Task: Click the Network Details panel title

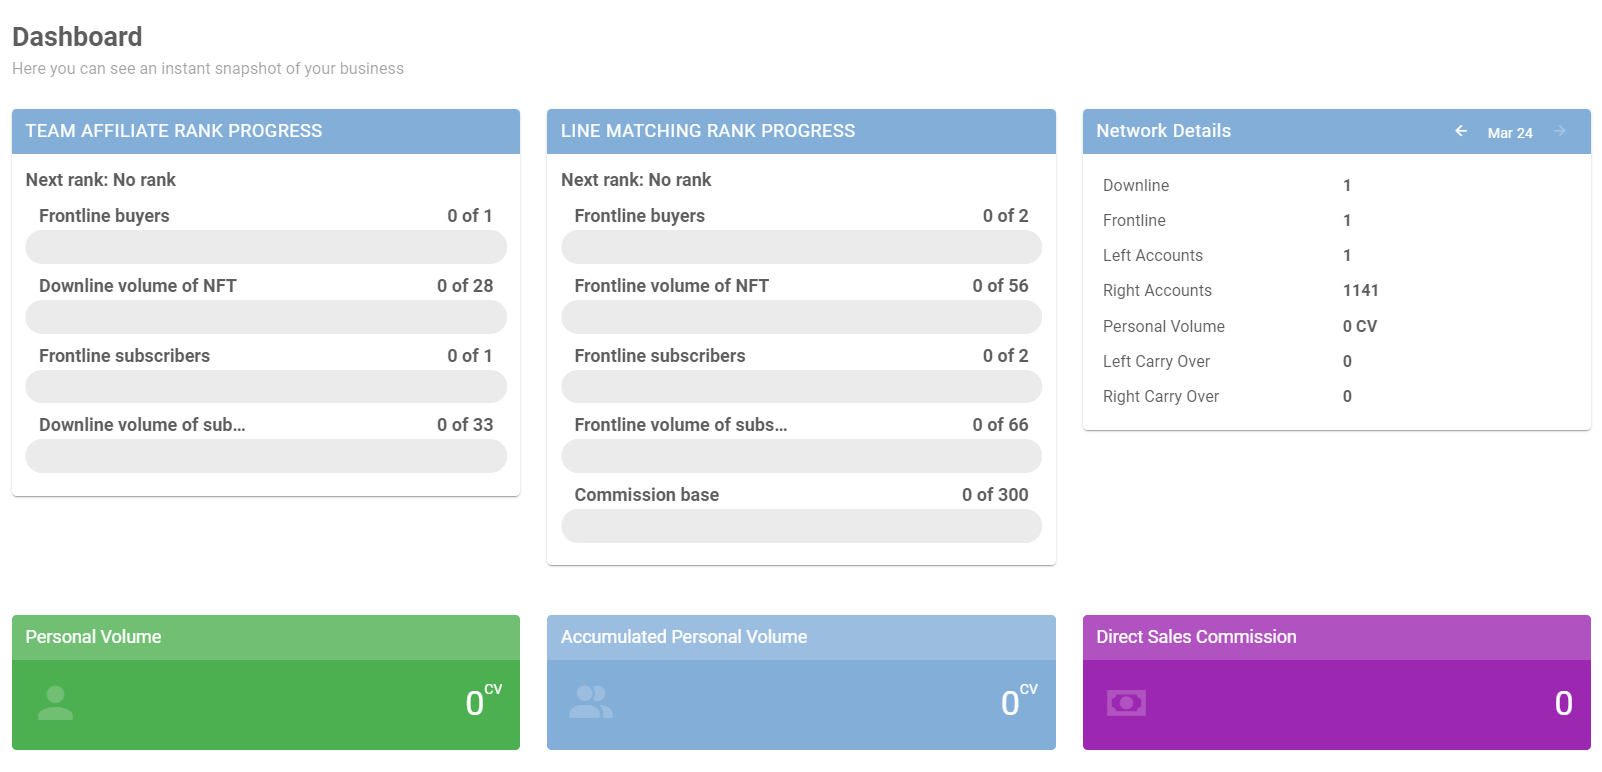Action: coord(1163,131)
